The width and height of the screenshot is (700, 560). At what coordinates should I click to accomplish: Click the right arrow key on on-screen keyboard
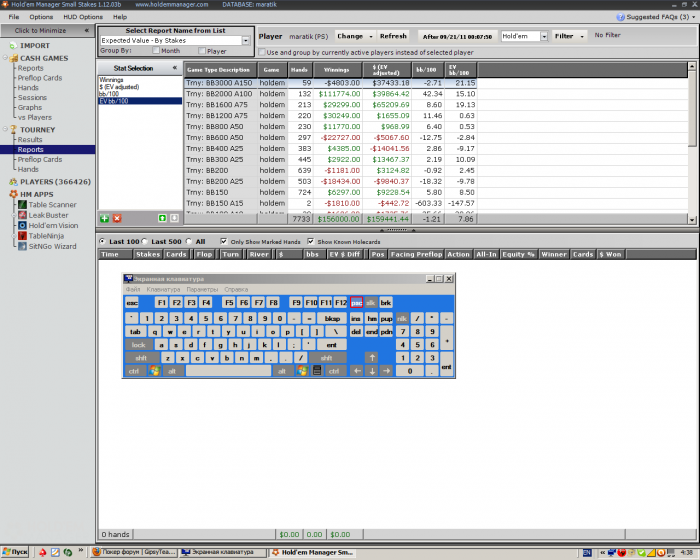tap(387, 371)
